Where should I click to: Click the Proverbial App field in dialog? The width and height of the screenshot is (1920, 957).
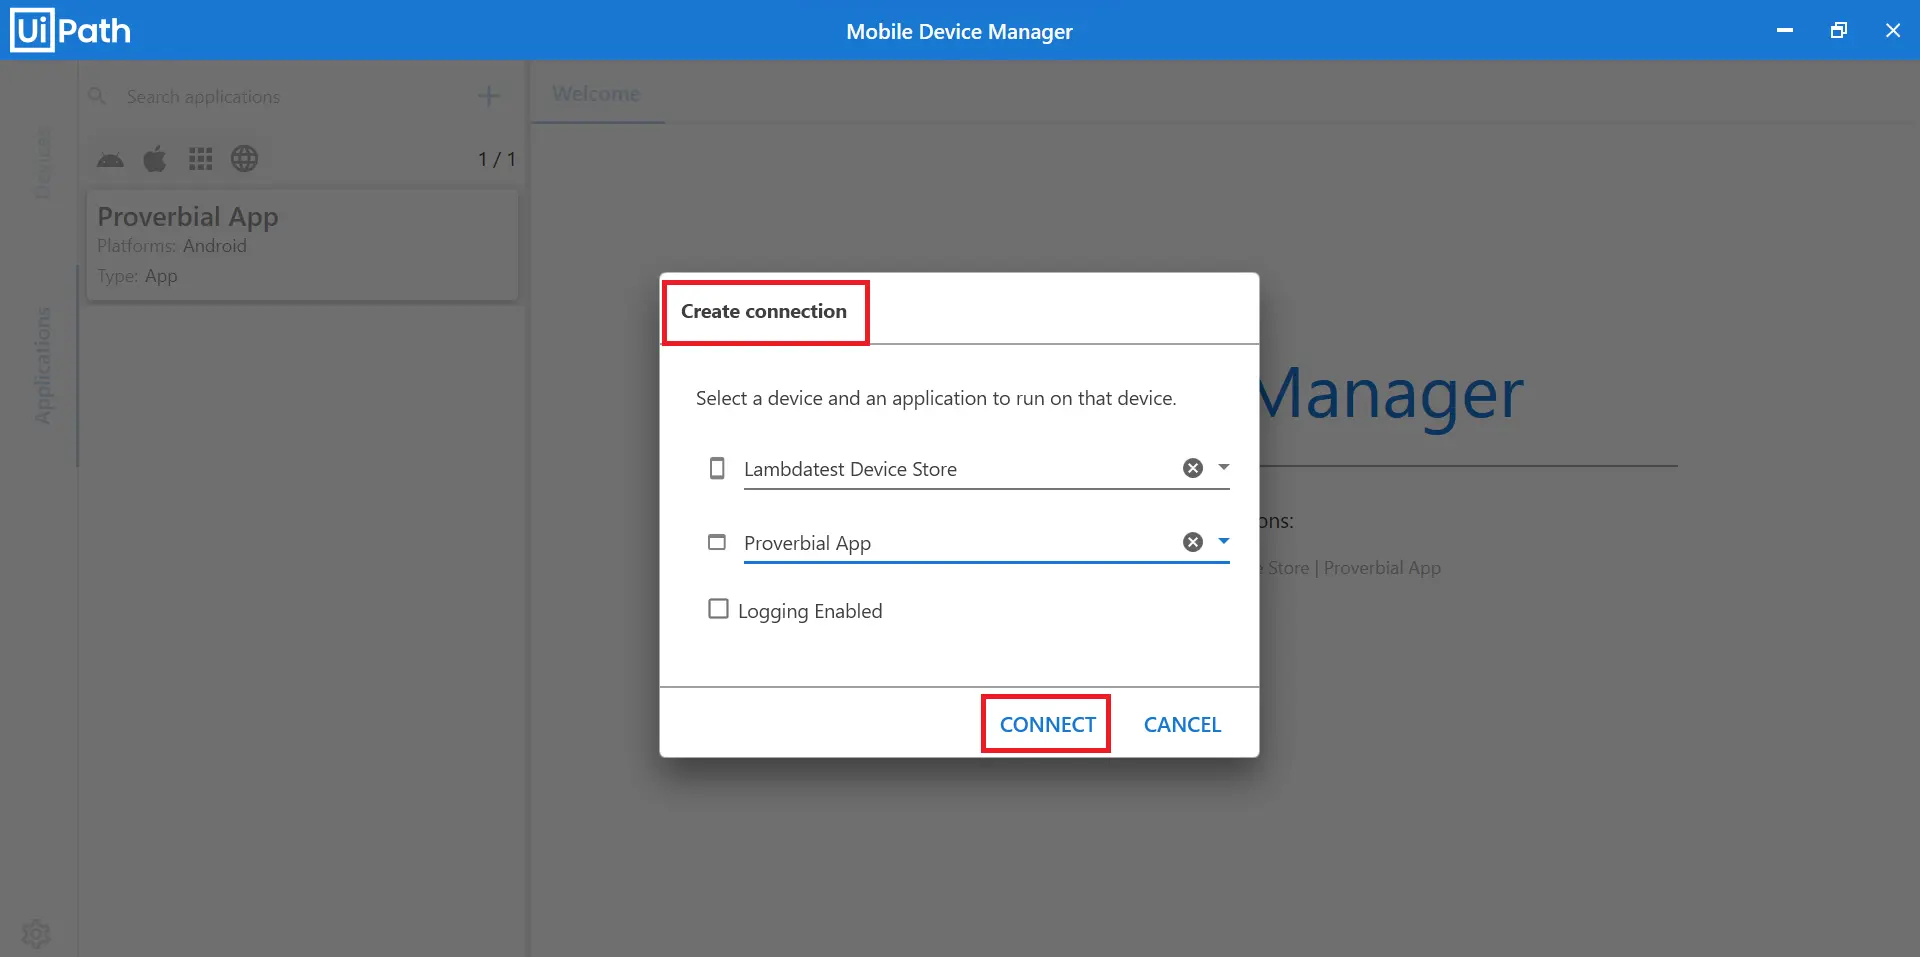(955, 543)
